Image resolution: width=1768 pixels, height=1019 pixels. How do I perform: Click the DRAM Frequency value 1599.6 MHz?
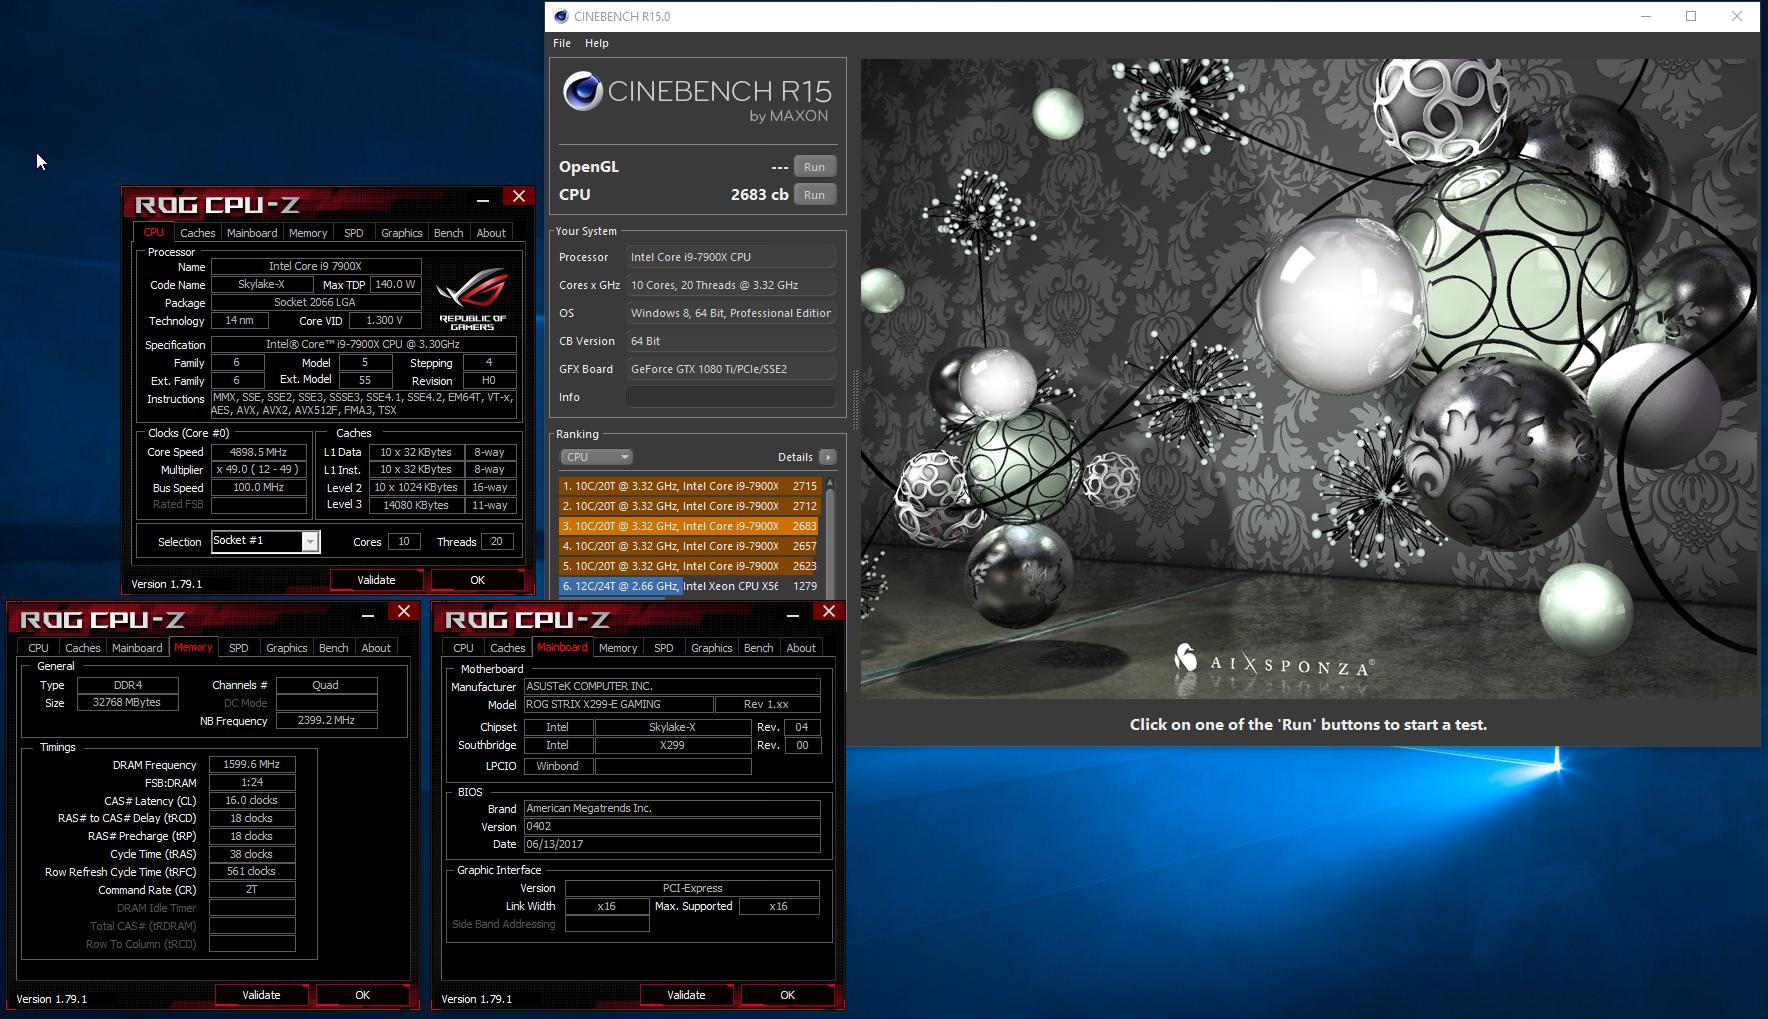coord(252,764)
